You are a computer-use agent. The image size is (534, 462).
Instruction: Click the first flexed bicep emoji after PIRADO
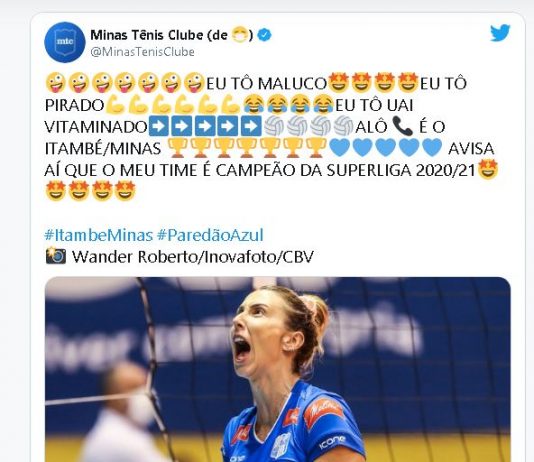(115, 105)
